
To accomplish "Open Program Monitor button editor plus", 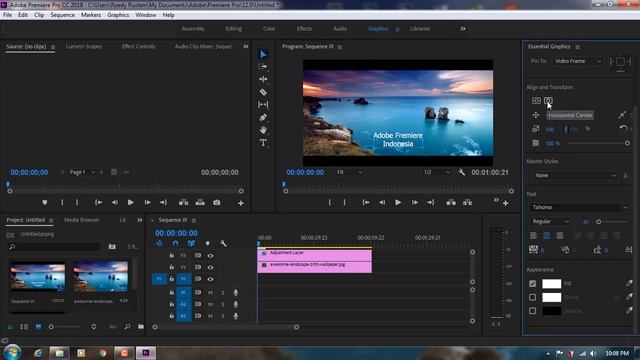I will pos(506,203).
